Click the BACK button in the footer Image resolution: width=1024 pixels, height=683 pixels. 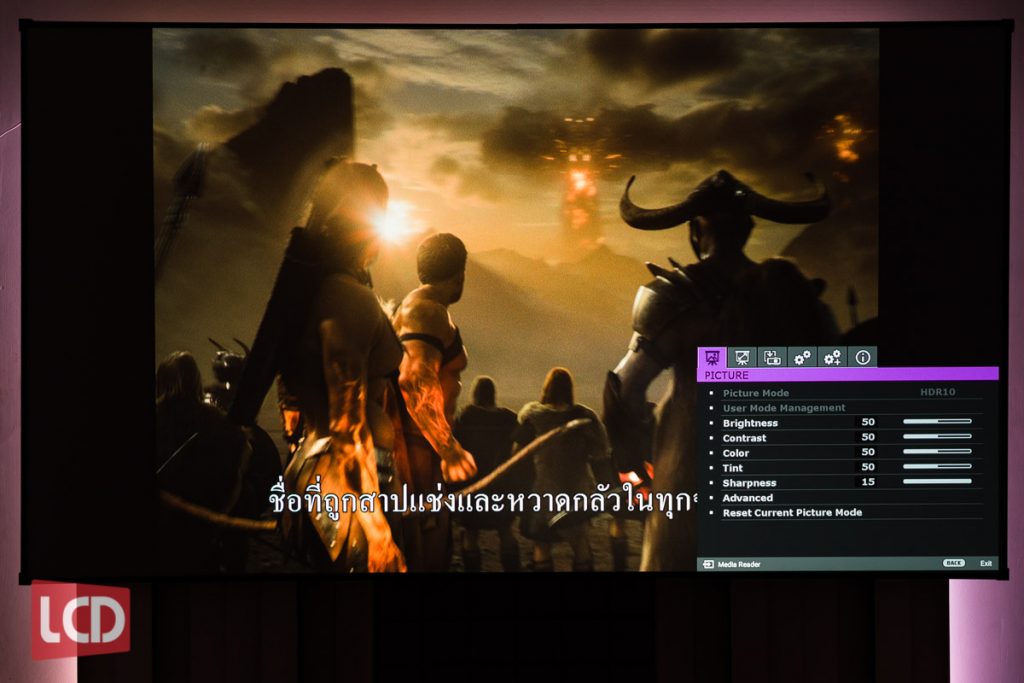click(x=953, y=563)
